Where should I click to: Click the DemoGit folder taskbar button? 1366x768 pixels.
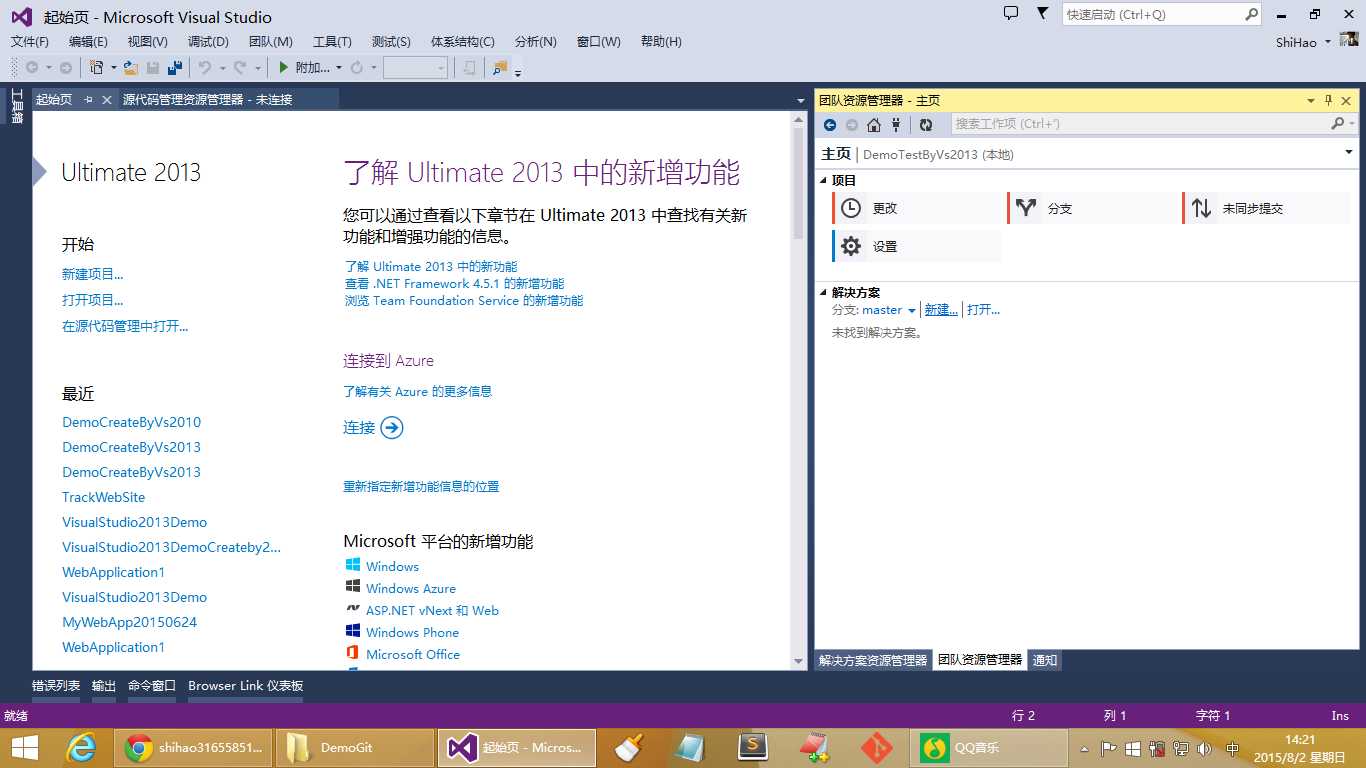pos(354,748)
